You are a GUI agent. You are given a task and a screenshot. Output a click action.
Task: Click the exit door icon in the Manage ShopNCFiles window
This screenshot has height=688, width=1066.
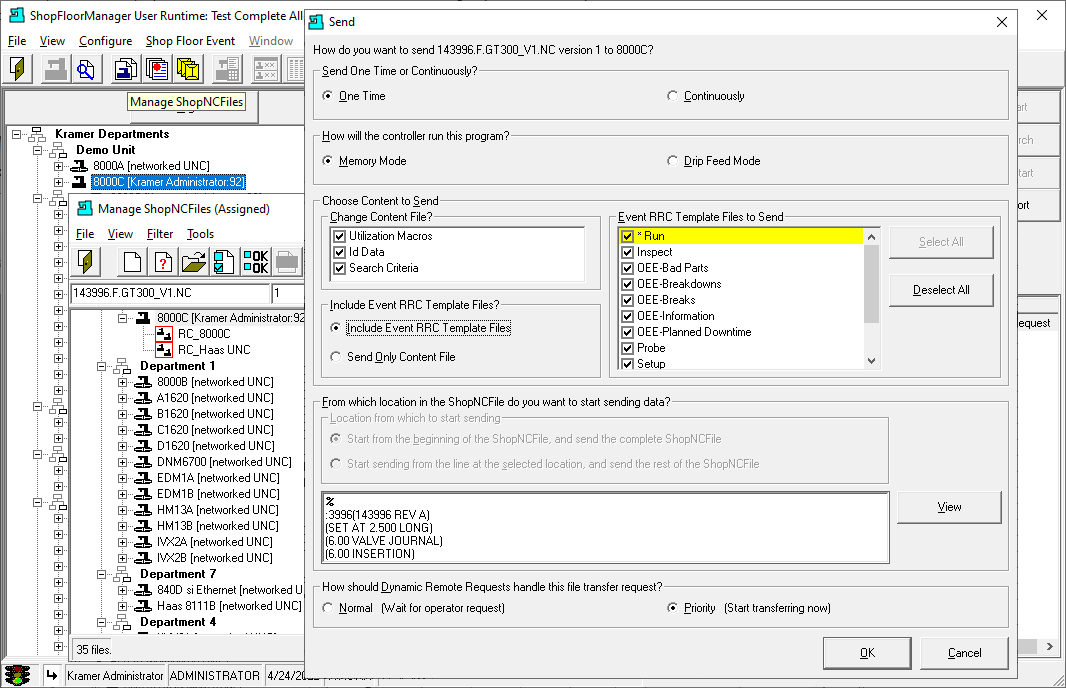click(x=86, y=261)
